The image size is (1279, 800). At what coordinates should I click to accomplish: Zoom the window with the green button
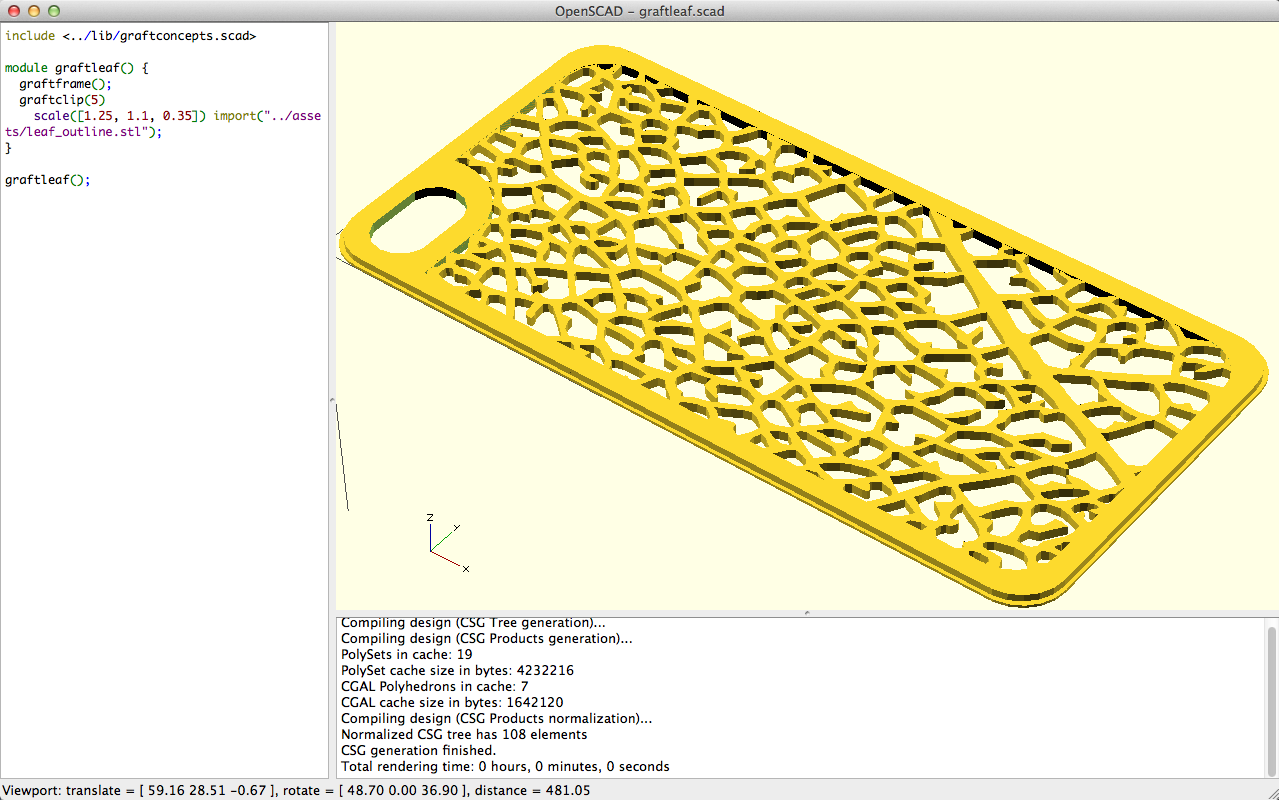coord(52,10)
